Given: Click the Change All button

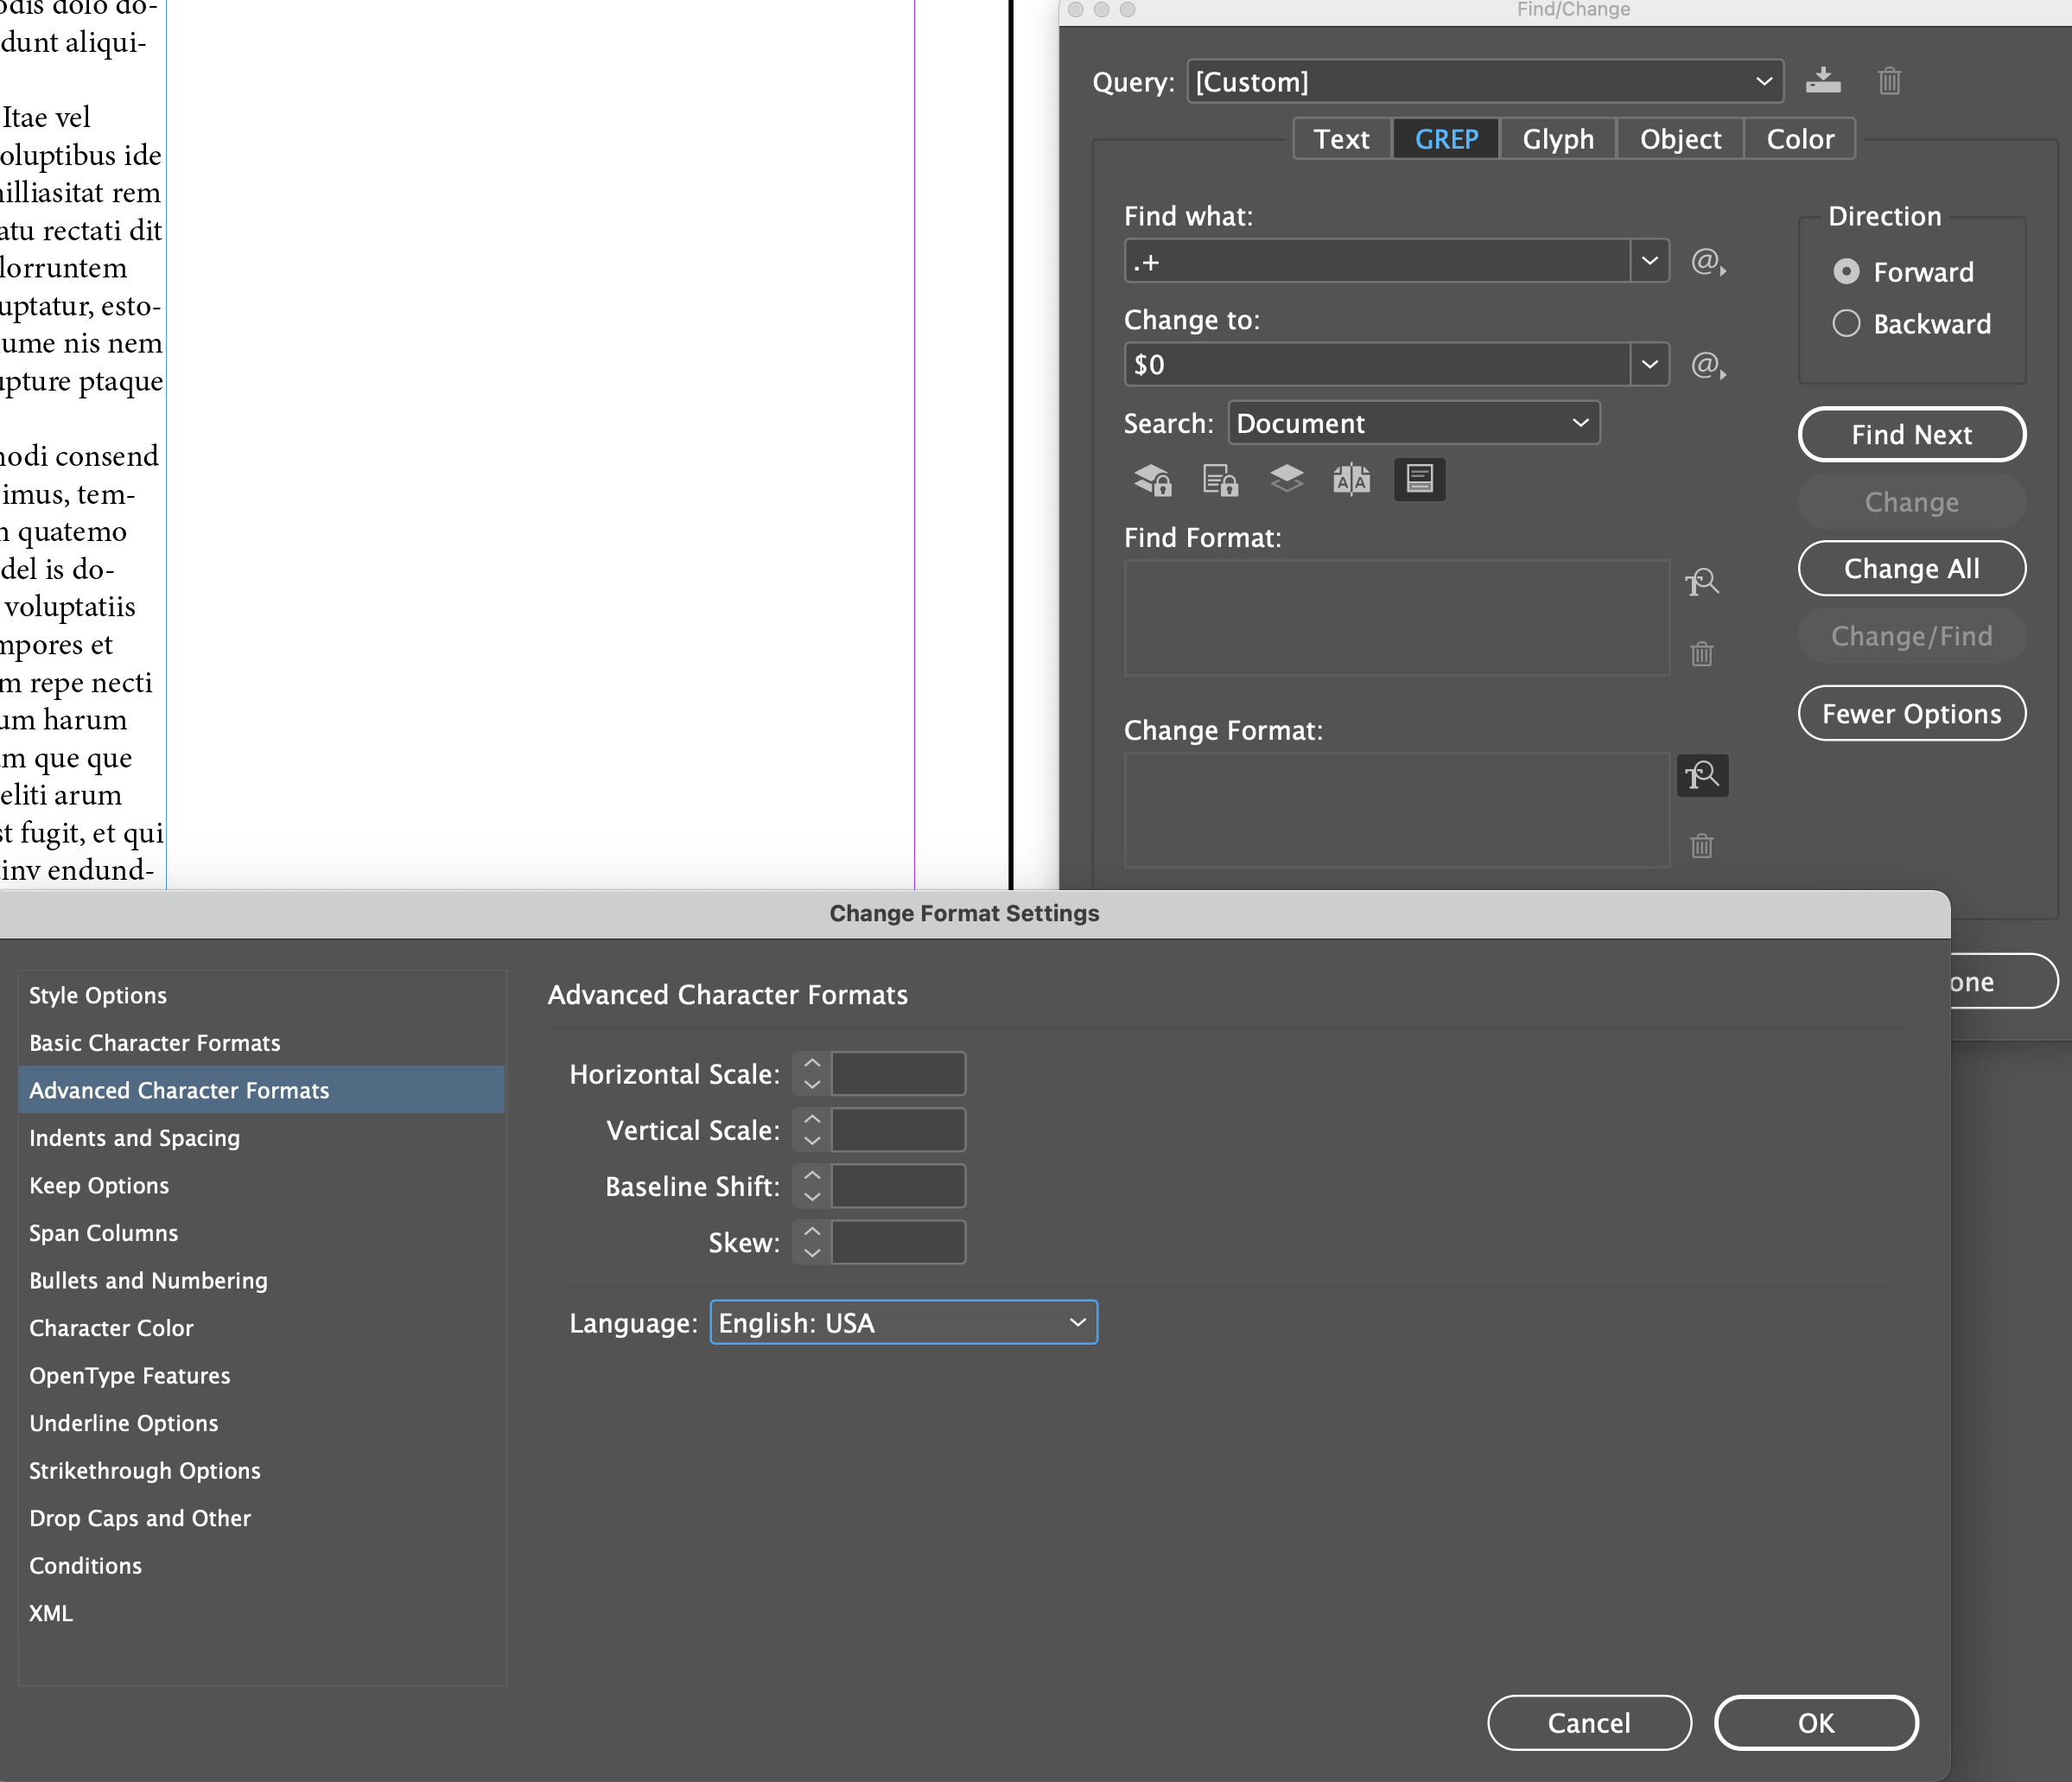Looking at the screenshot, I should point(1911,568).
